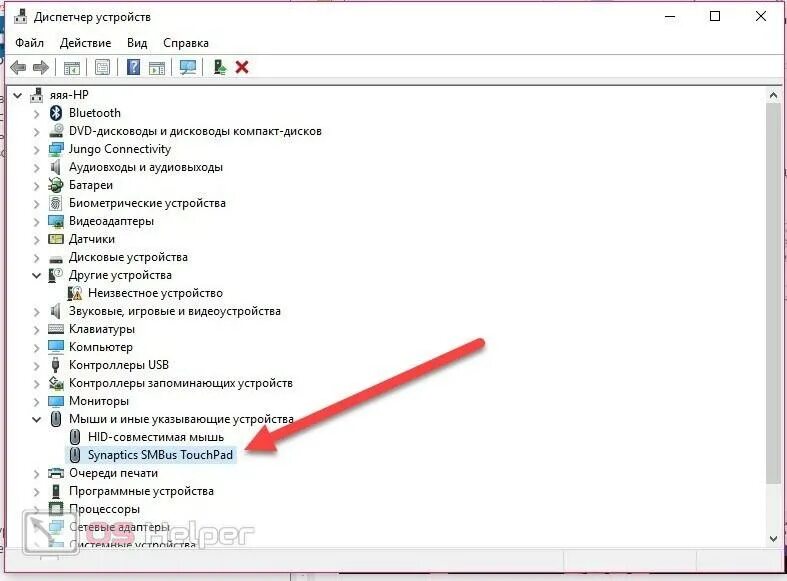Select Дисковые устройства label
The height and width of the screenshot is (581, 787).
pyautogui.click(x=128, y=257)
